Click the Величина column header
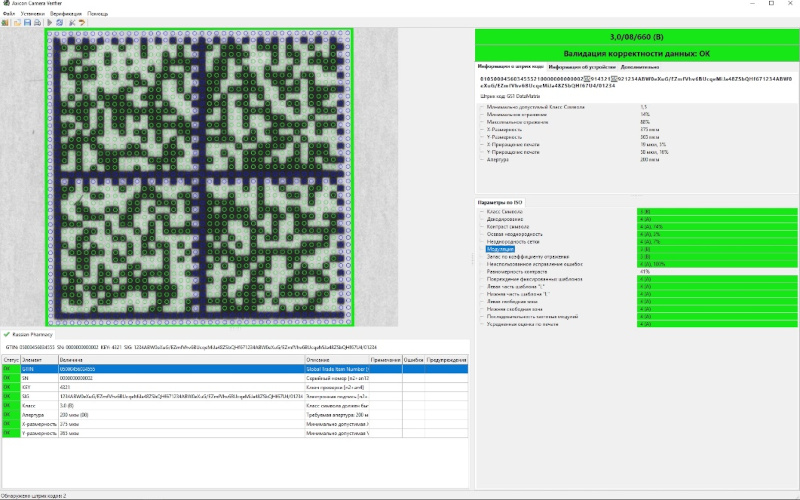The width and height of the screenshot is (800, 500). pyautogui.click(x=181, y=360)
